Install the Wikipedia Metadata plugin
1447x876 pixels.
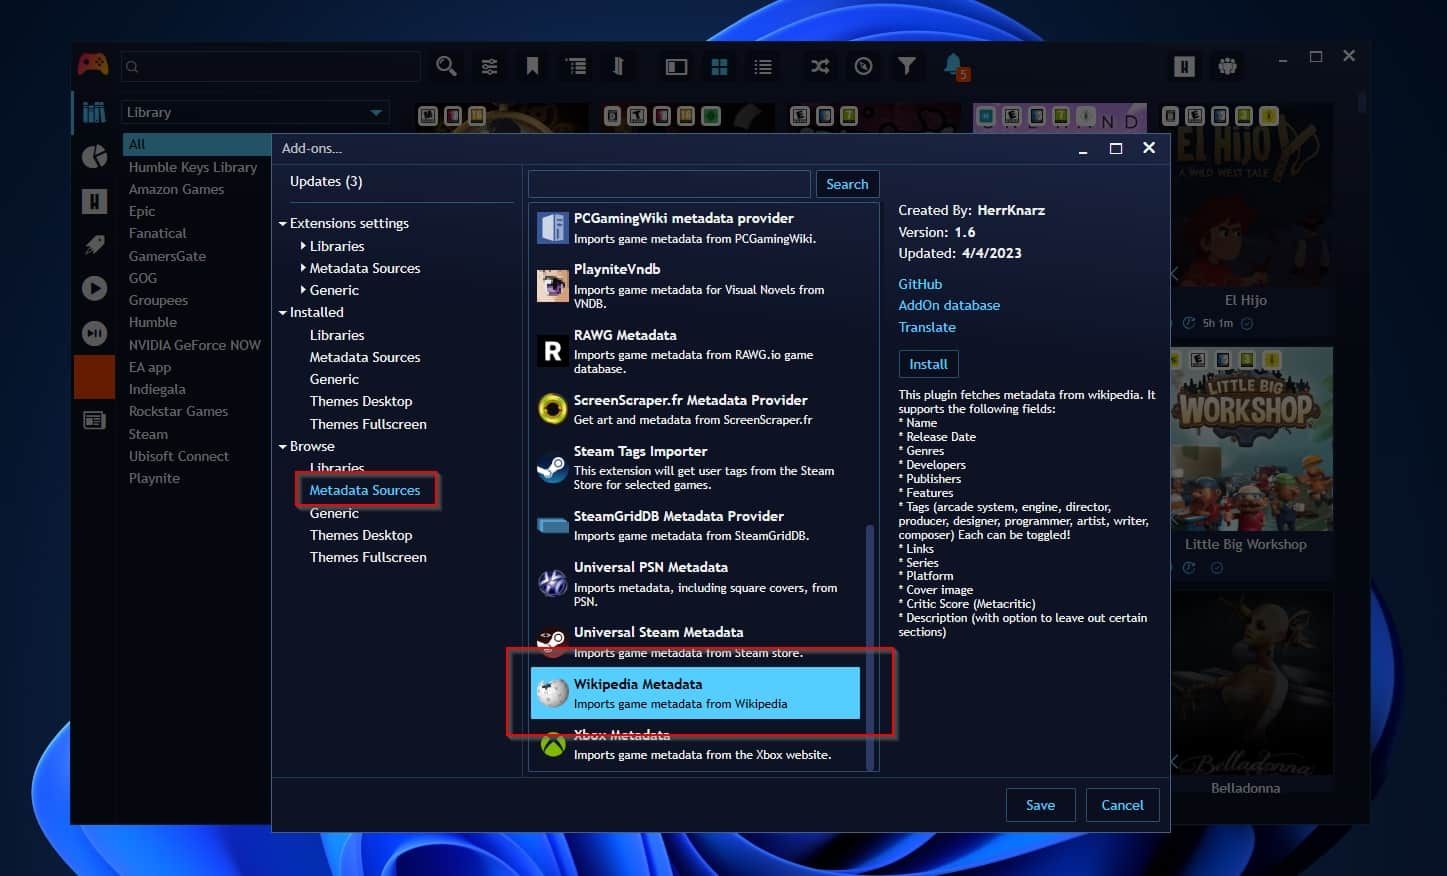point(928,364)
